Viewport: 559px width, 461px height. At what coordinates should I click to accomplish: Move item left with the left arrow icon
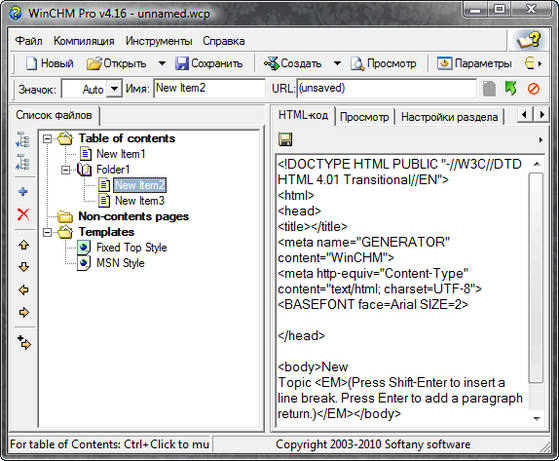coord(24,290)
